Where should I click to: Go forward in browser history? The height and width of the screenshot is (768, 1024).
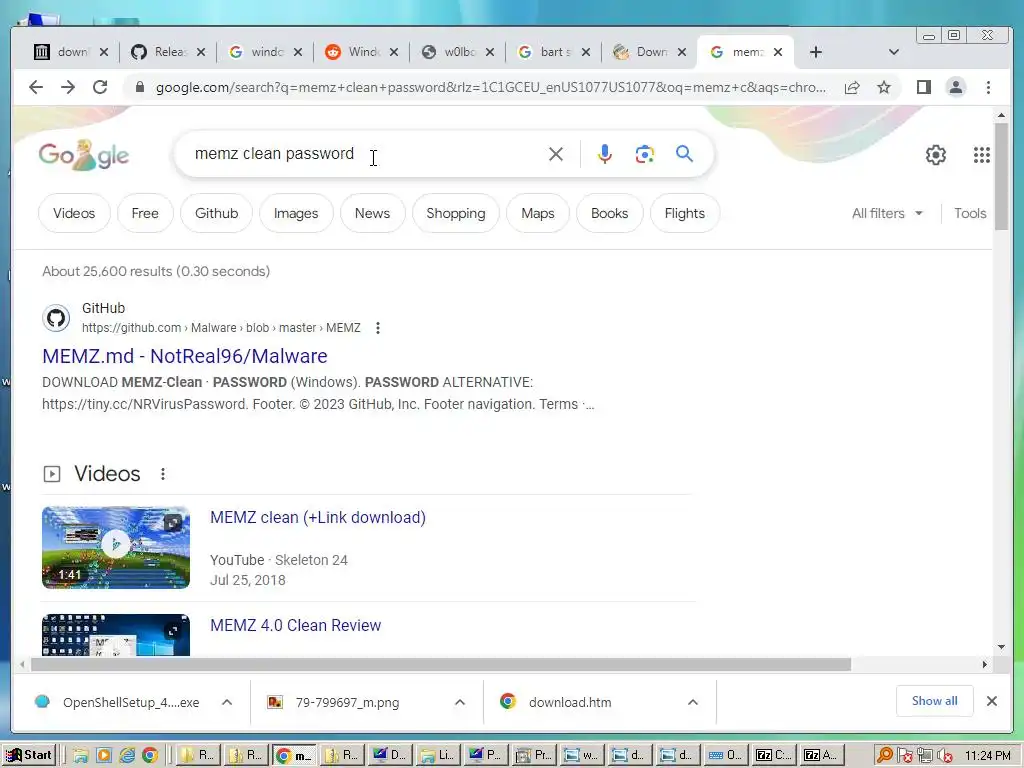tap(68, 87)
